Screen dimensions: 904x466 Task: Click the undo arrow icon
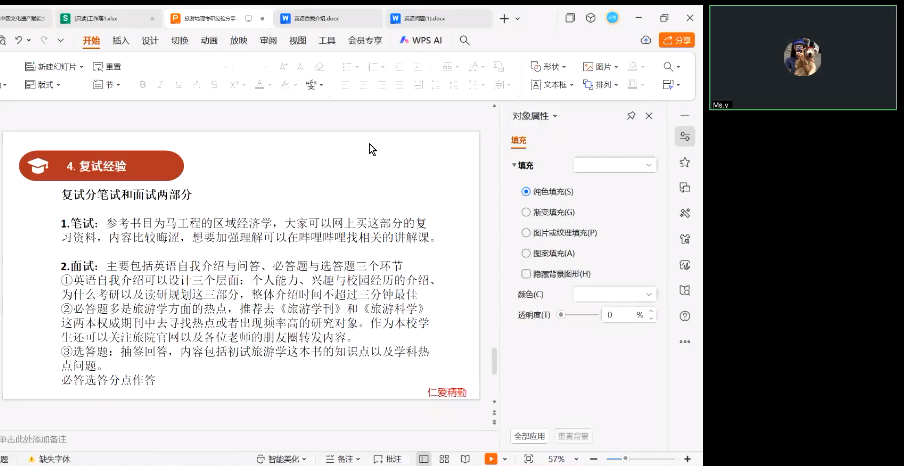tap(19, 40)
